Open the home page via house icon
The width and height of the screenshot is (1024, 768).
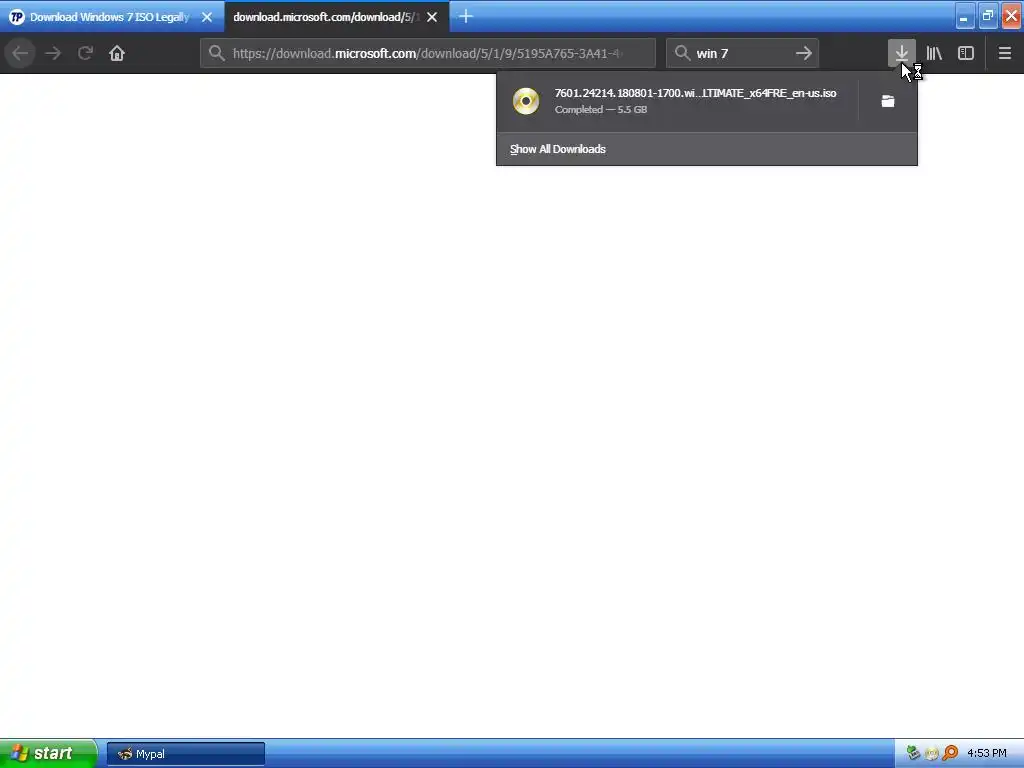[x=117, y=53]
